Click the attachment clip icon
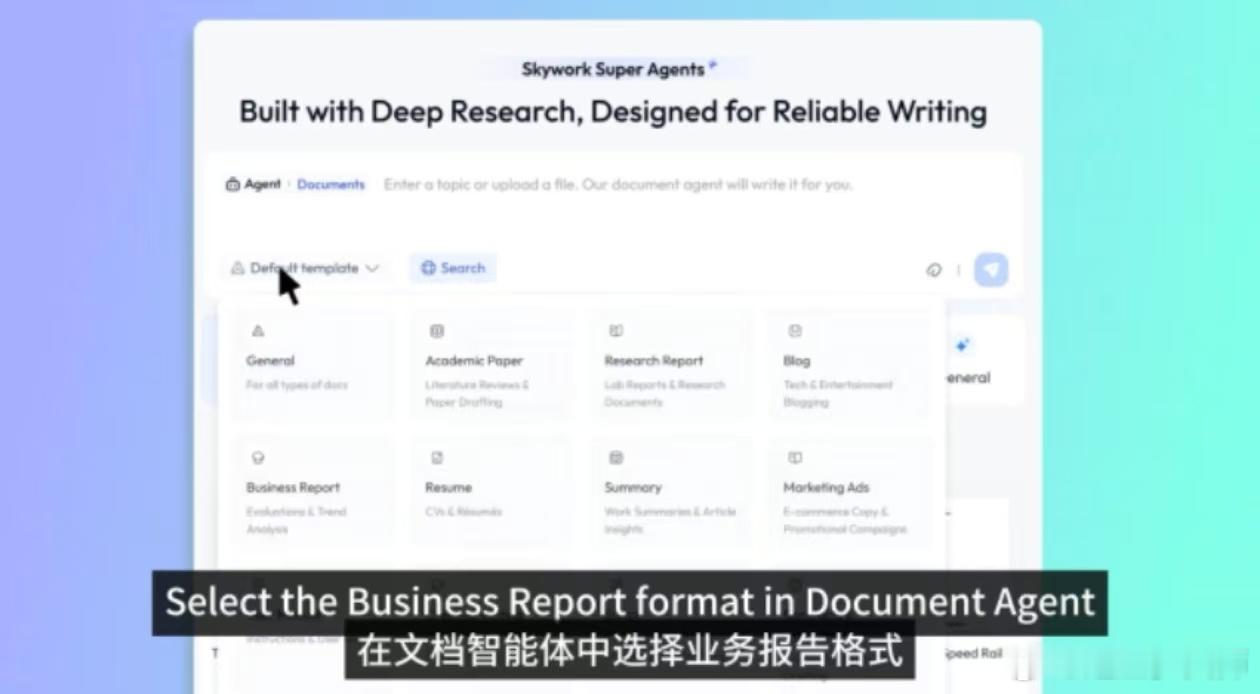This screenshot has height=694, width=1260. tap(935, 270)
